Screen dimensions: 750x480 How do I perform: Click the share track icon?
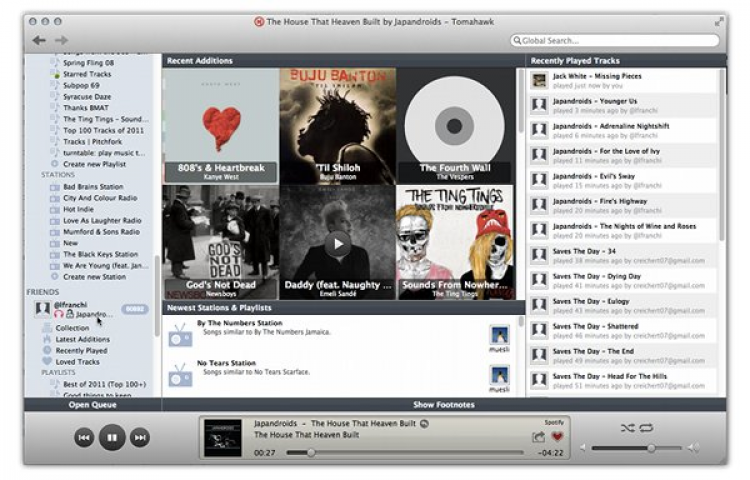click(539, 437)
